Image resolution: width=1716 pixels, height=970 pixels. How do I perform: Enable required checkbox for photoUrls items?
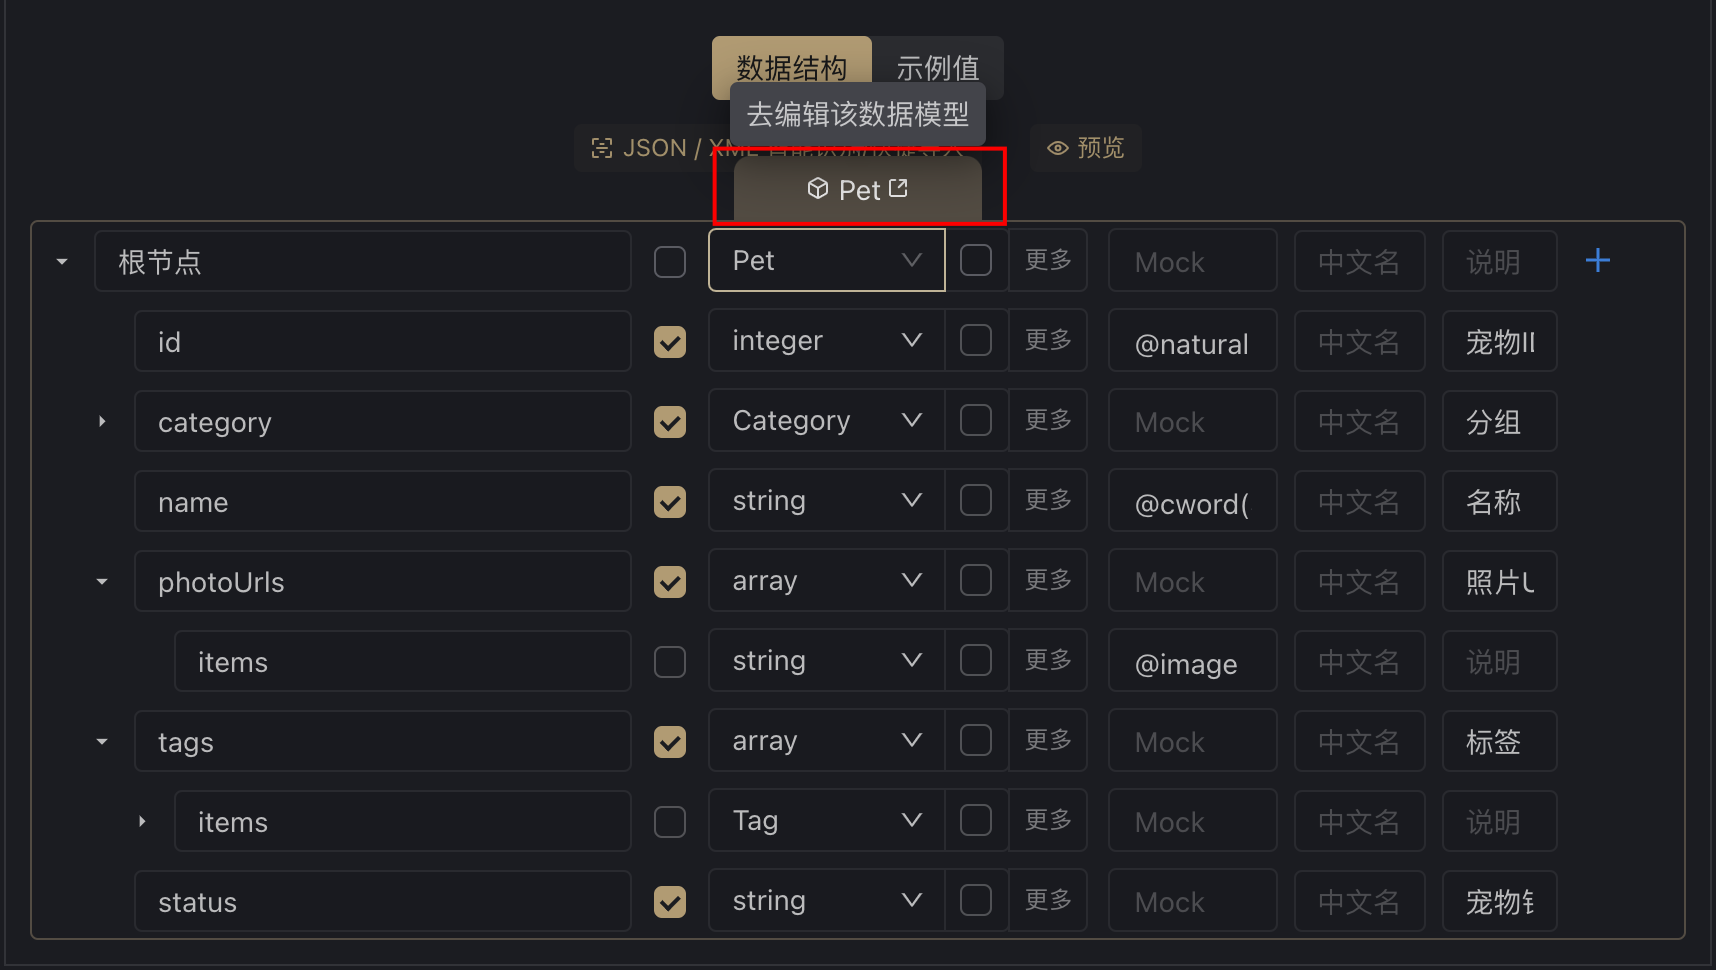pyautogui.click(x=670, y=662)
